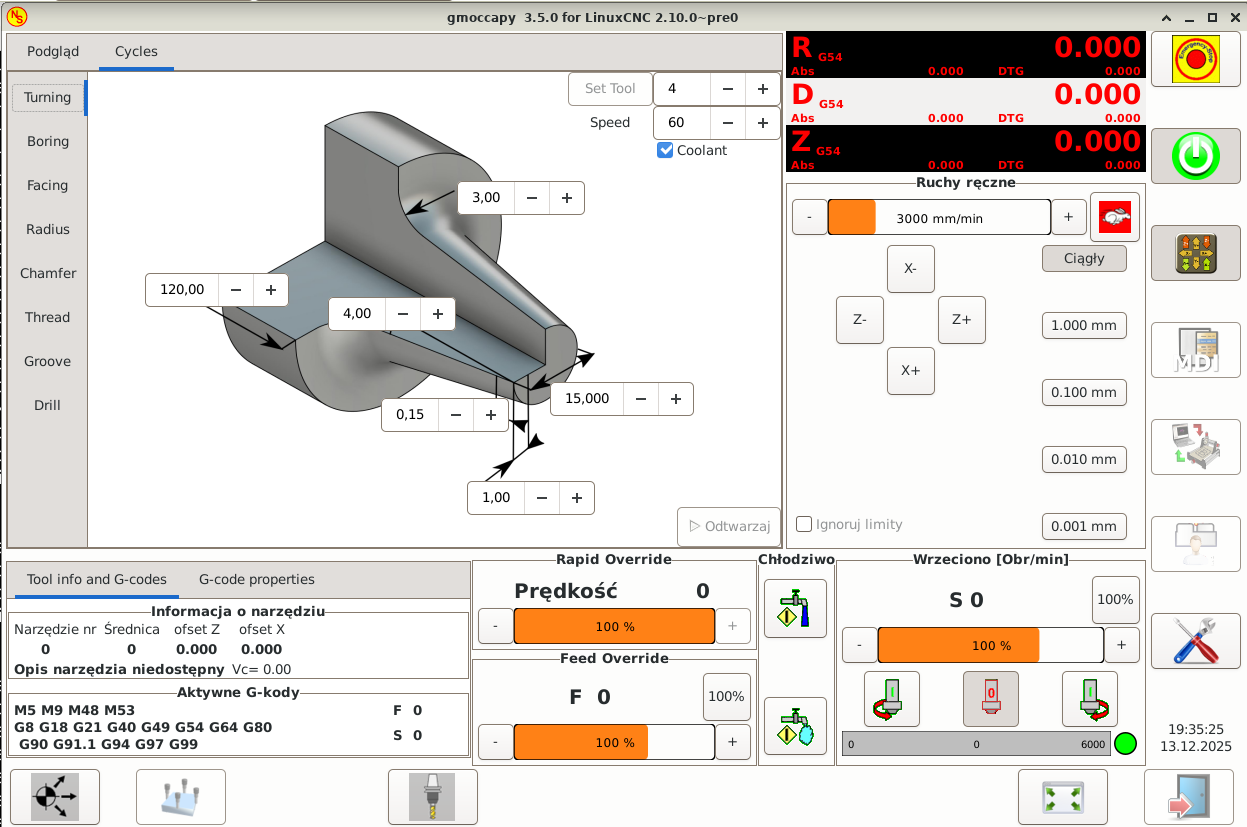Choose the Drill cycle
The width and height of the screenshot is (1247, 827).
pos(48,406)
